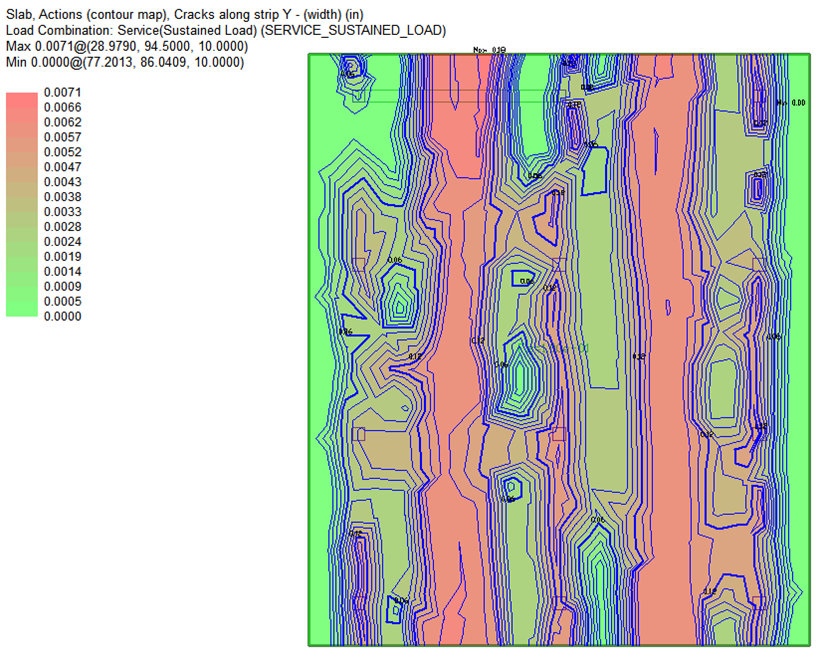Click the Min marker label on slab's right edge
The height and width of the screenshot is (668, 828).
point(790,102)
